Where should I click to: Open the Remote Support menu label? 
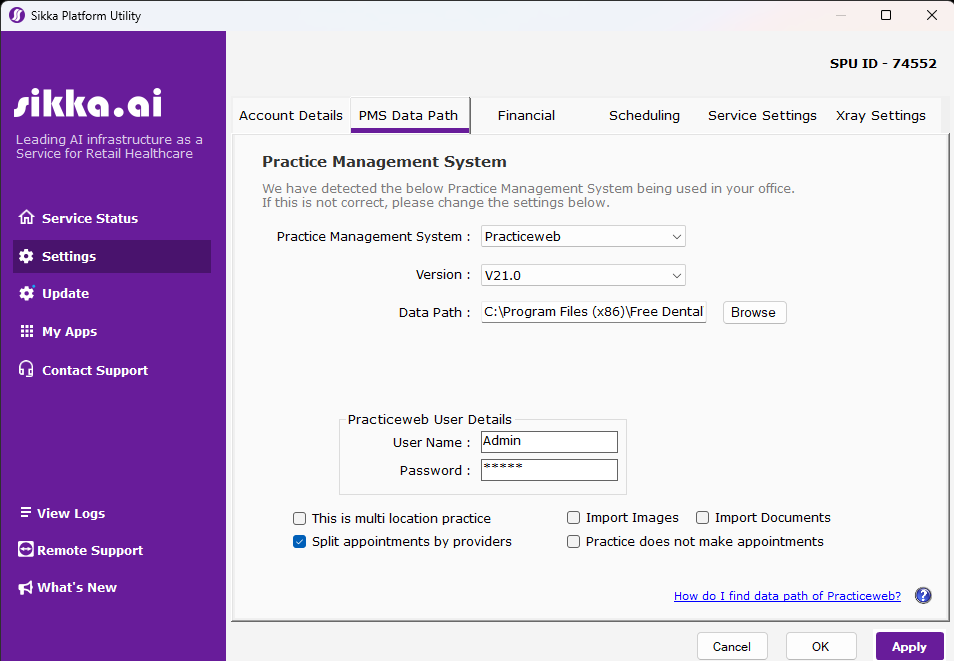(x=90, y=550)
